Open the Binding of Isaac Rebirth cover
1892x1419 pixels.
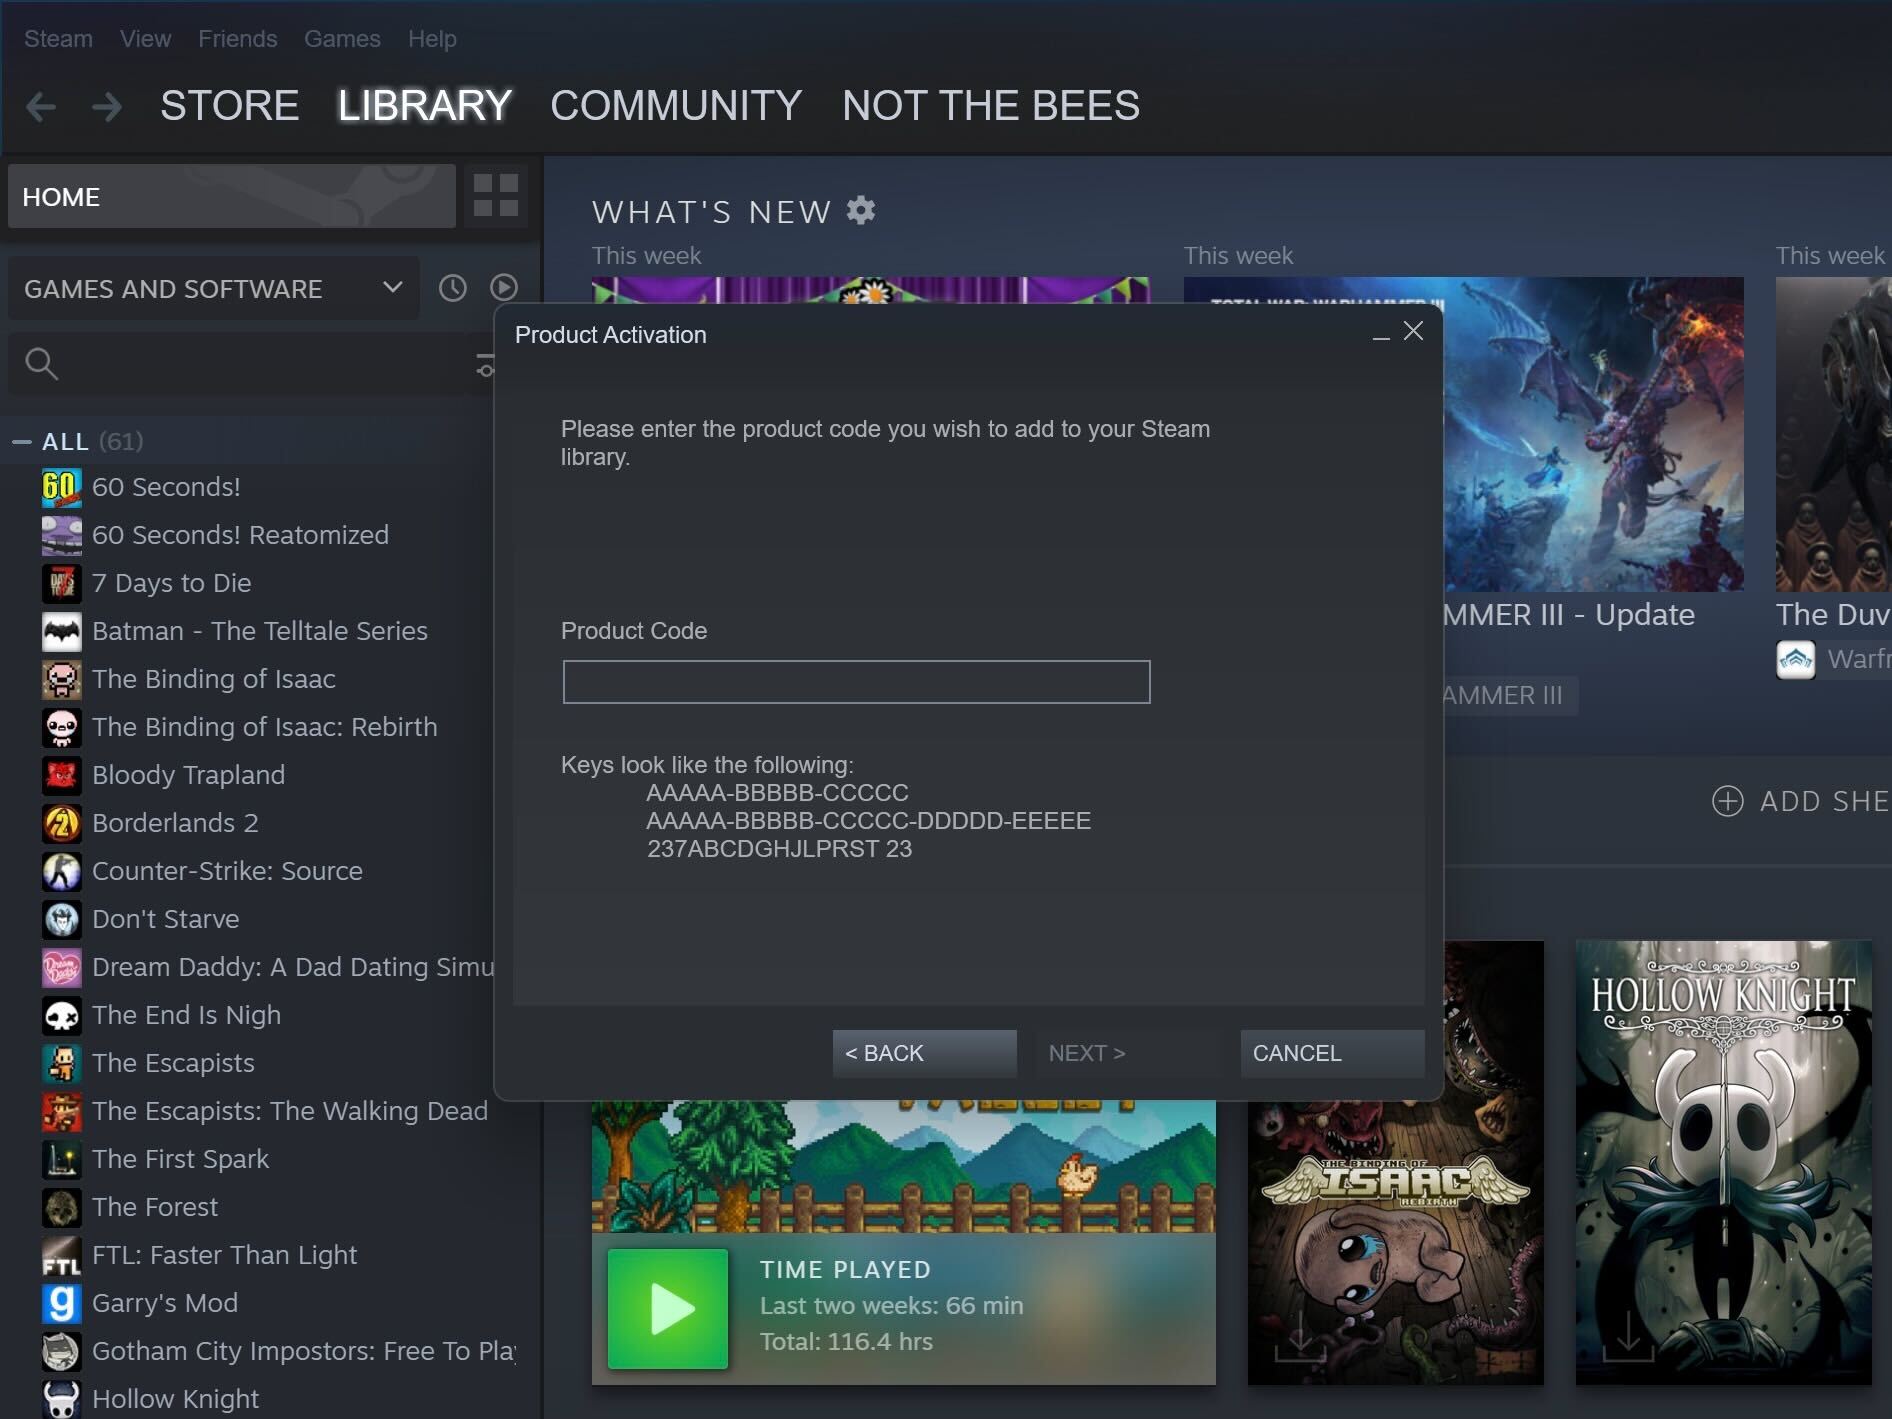pyautogui.click(x=1395, y=1242)
